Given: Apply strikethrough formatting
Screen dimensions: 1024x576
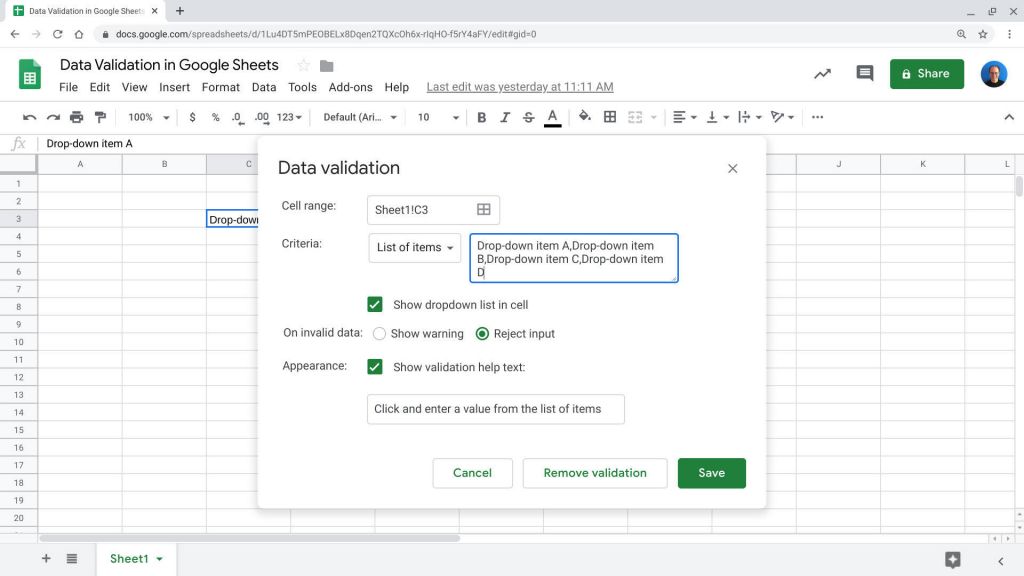Looking at the screenshot, I should pos(528,117).
